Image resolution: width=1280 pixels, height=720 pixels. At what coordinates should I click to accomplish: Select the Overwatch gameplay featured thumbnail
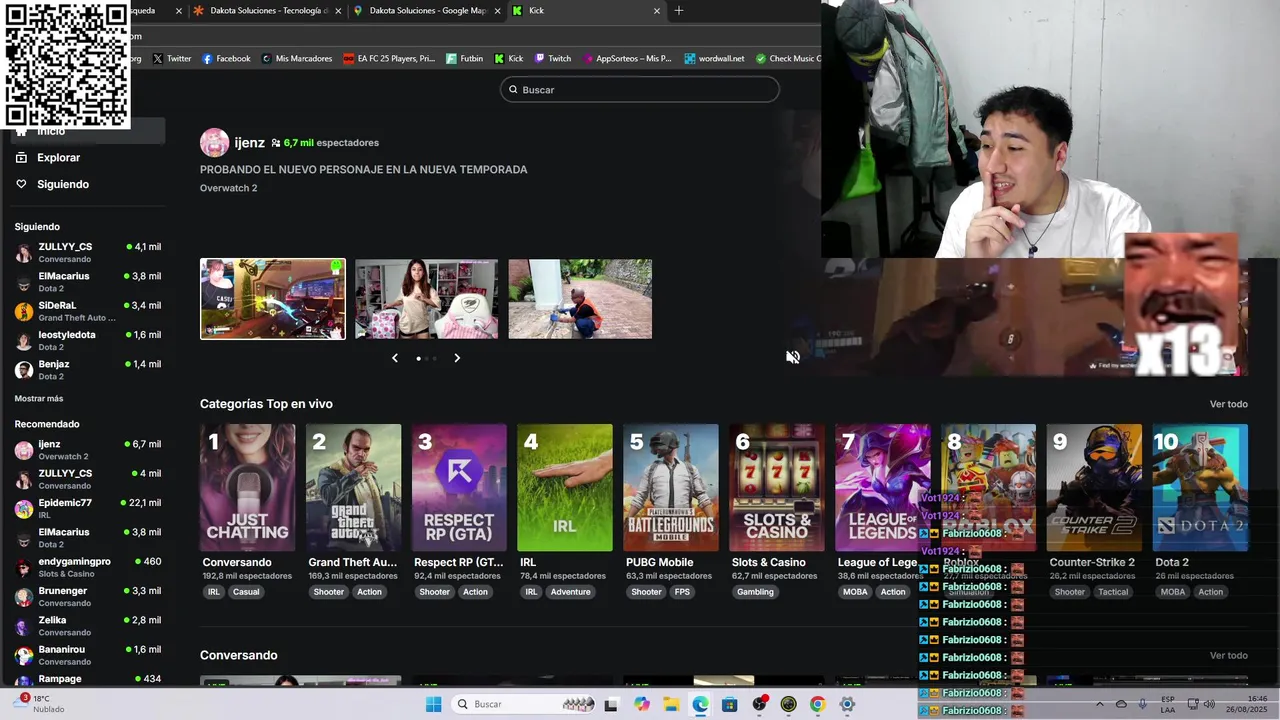point(272,299)
